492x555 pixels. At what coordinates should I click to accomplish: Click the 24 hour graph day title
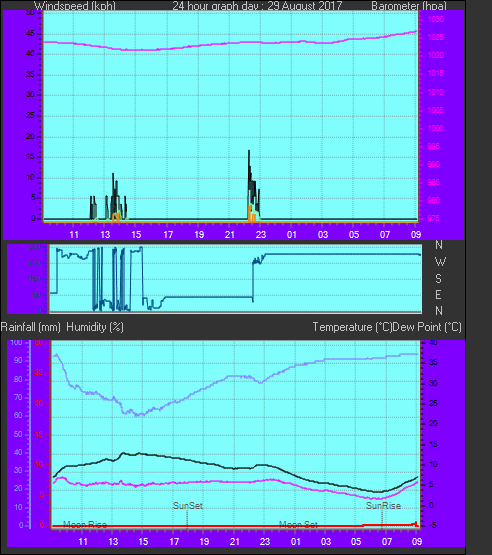(x=257, y=6)
